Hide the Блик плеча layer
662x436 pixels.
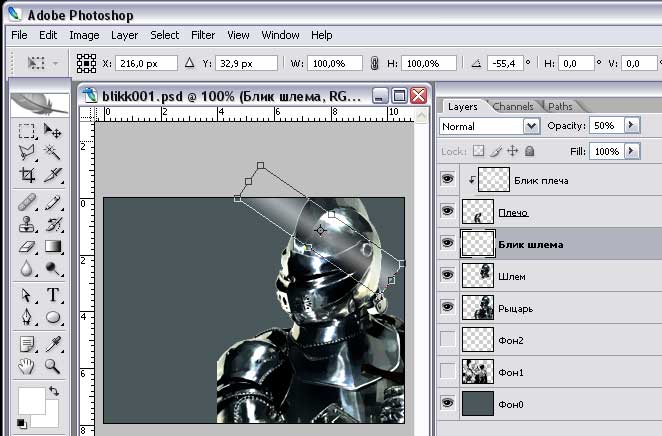pyautogui.click(x=448, y=179)
